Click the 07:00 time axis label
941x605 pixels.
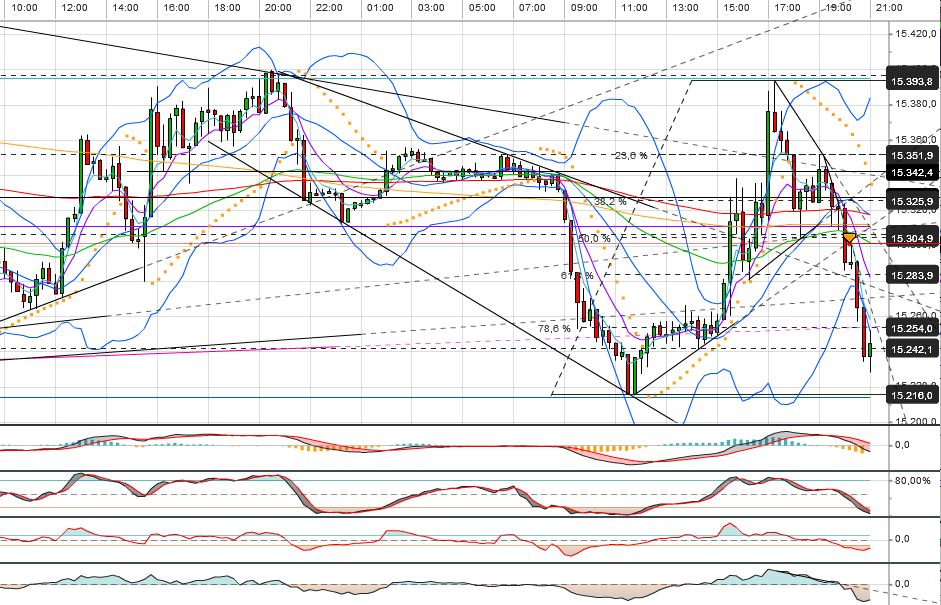tap(533, 8)
